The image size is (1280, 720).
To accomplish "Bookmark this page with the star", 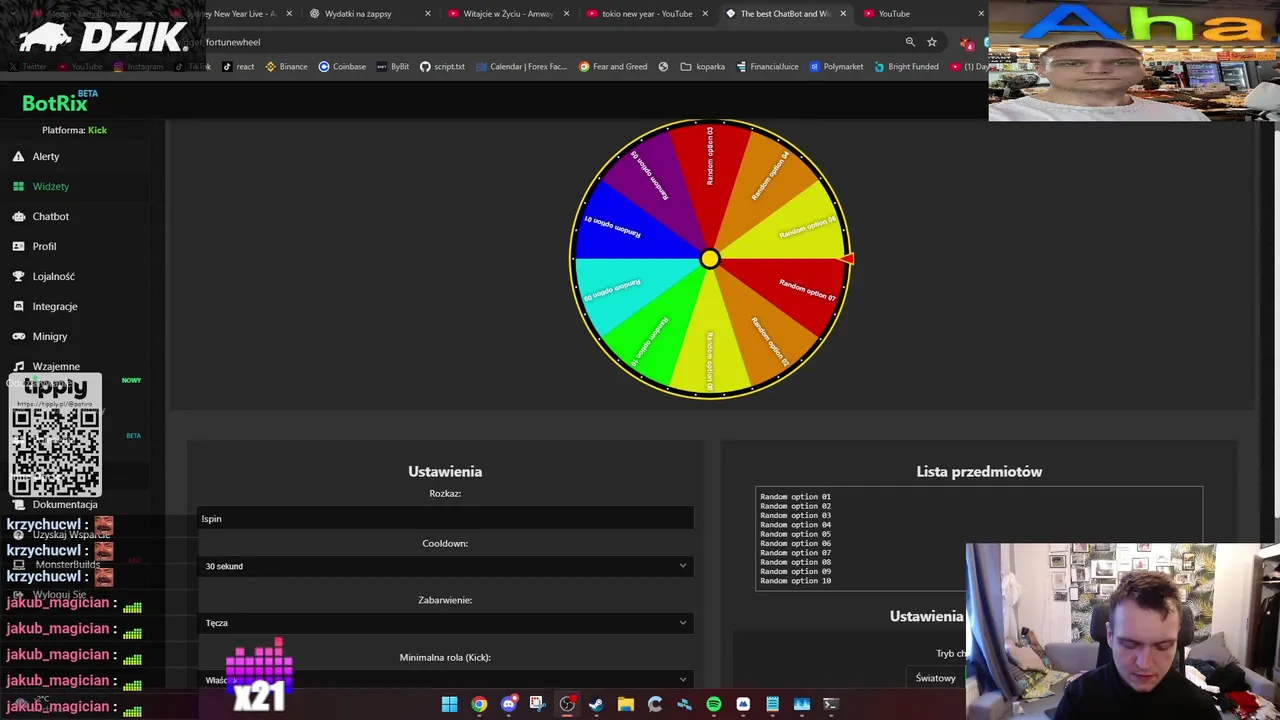I will click(932, 42).
